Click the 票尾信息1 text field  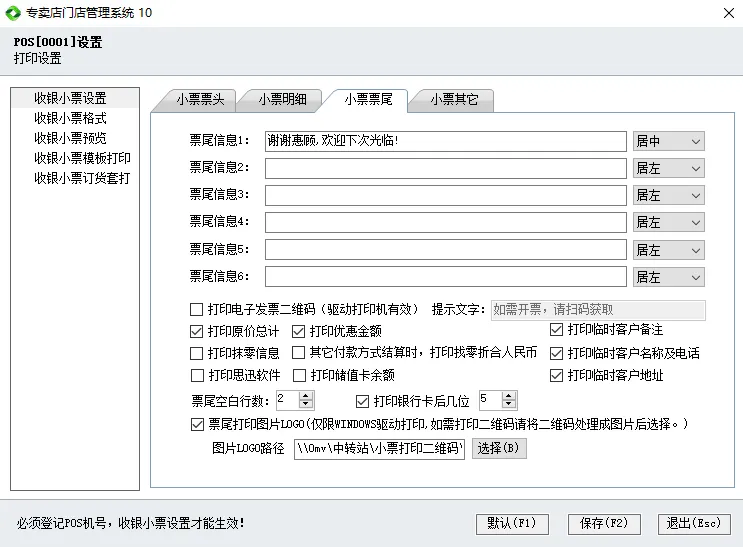tap(445, 141)
